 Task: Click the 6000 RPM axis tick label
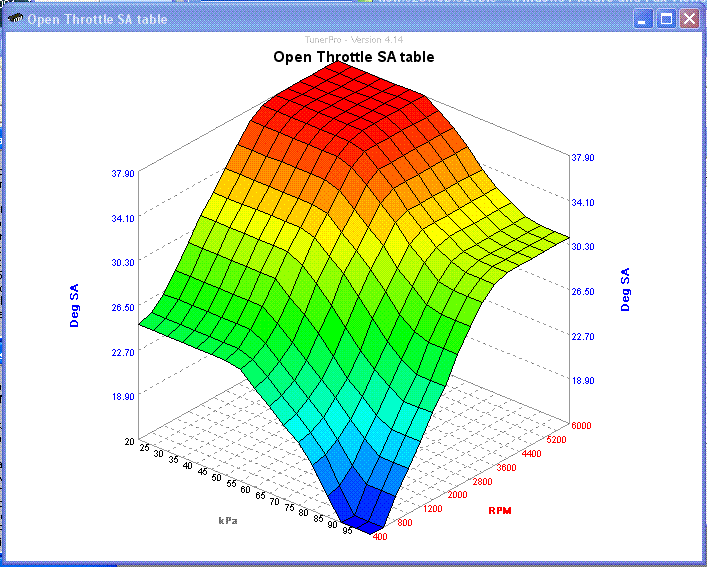pyautogui.click(x=581, y=426)
